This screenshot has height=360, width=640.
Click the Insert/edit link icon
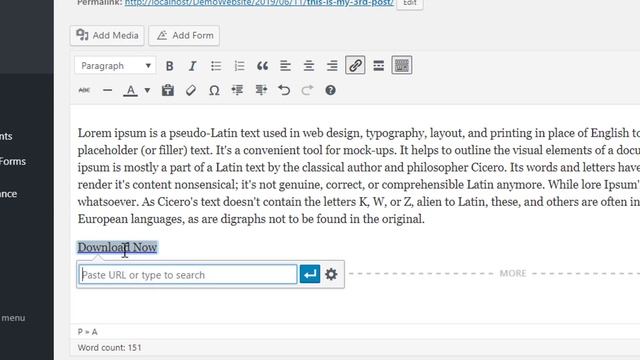pos(355,66)
